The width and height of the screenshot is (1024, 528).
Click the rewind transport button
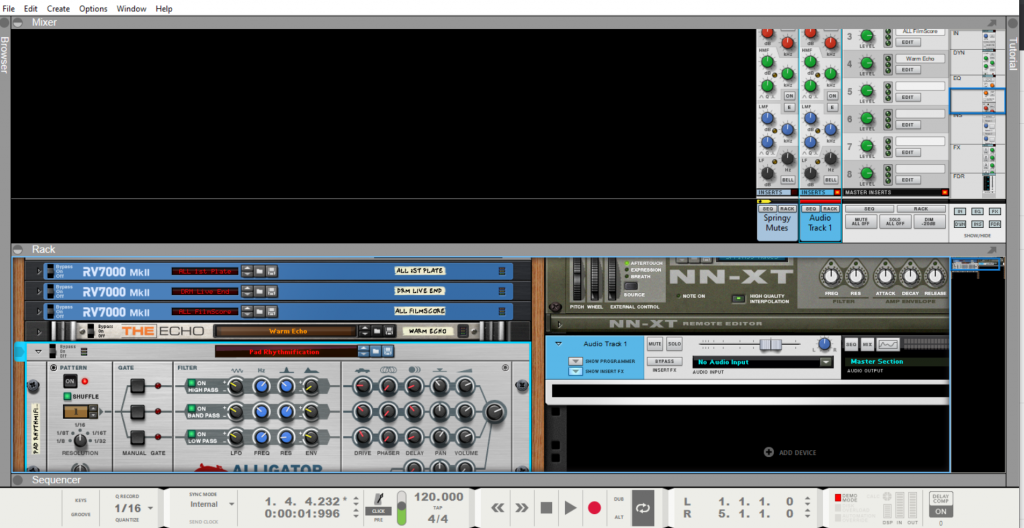tap(497, 507)
